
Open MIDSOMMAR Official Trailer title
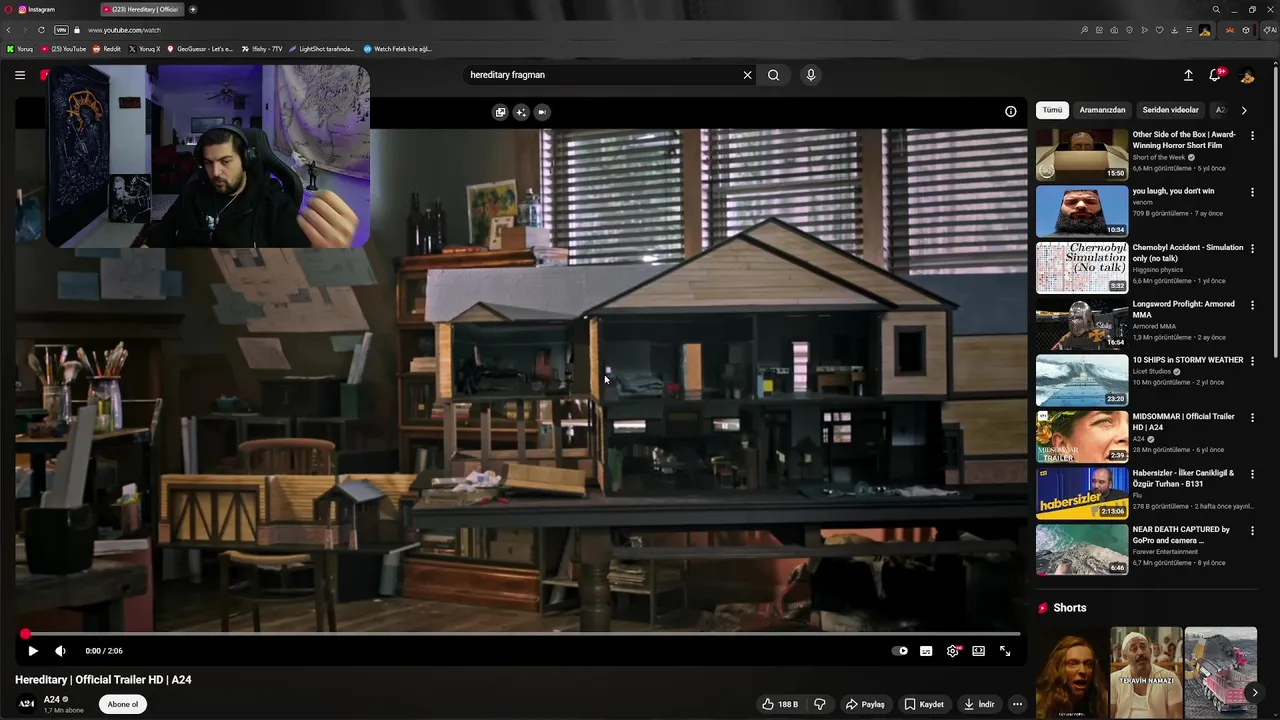[1183, 422]
